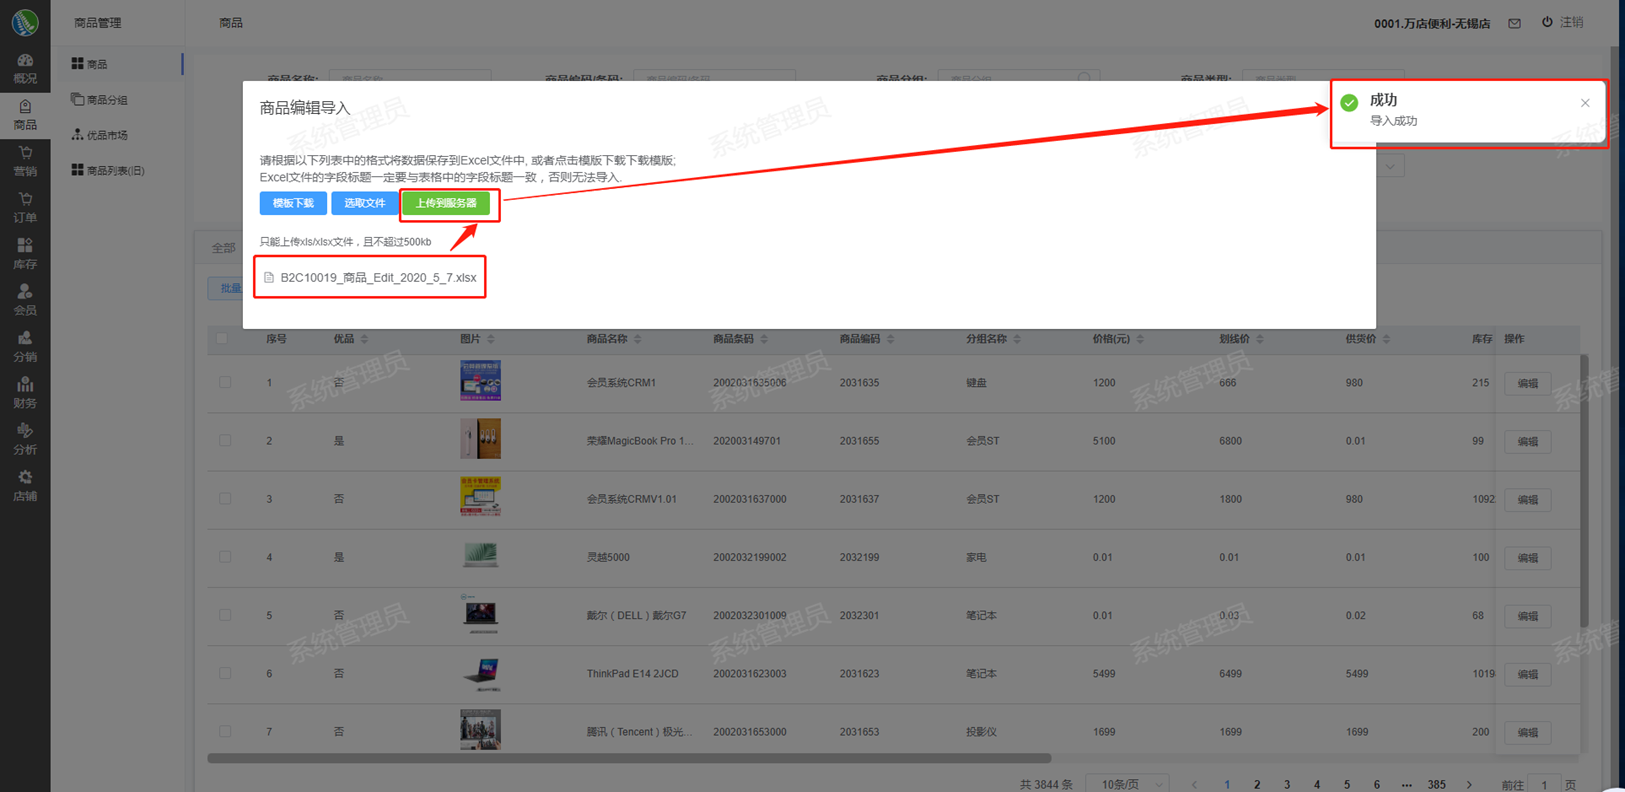Check the row for 灵越5000
Screen dimensions: 1625x792
pyautogui.click(x=225, y=557)
